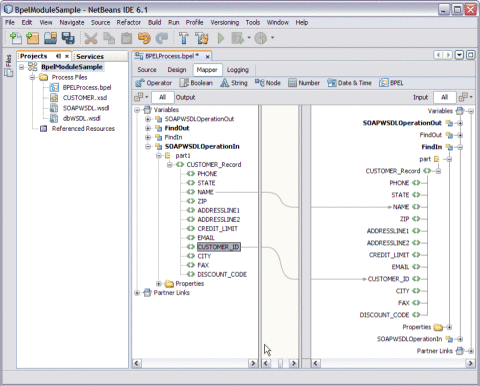Click the Profile Main Project icon
Screen dimensions: 480x386
261,38
